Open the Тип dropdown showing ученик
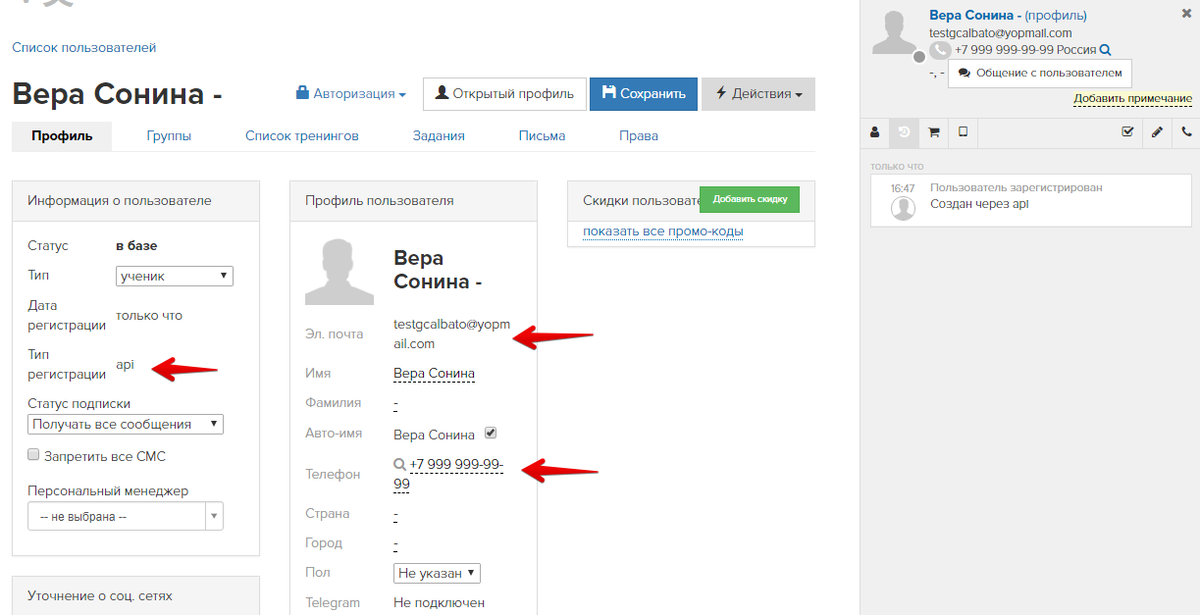Viewport: 1200px width, 615px height. [x=175, y=275]
